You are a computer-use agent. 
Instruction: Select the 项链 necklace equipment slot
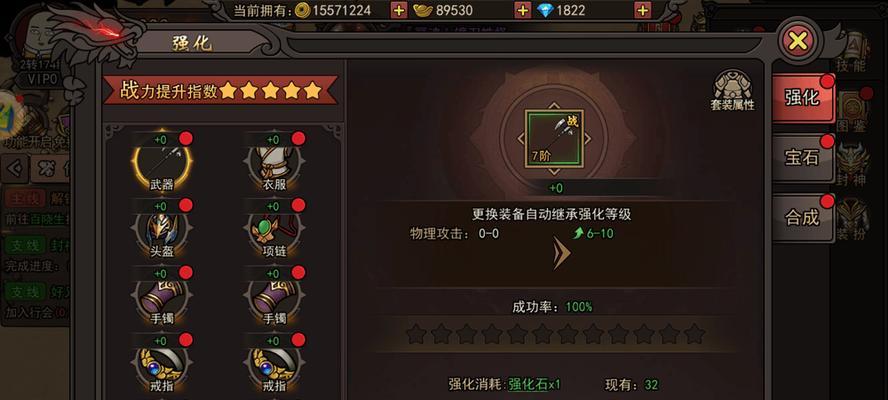(x=274, y=229)
